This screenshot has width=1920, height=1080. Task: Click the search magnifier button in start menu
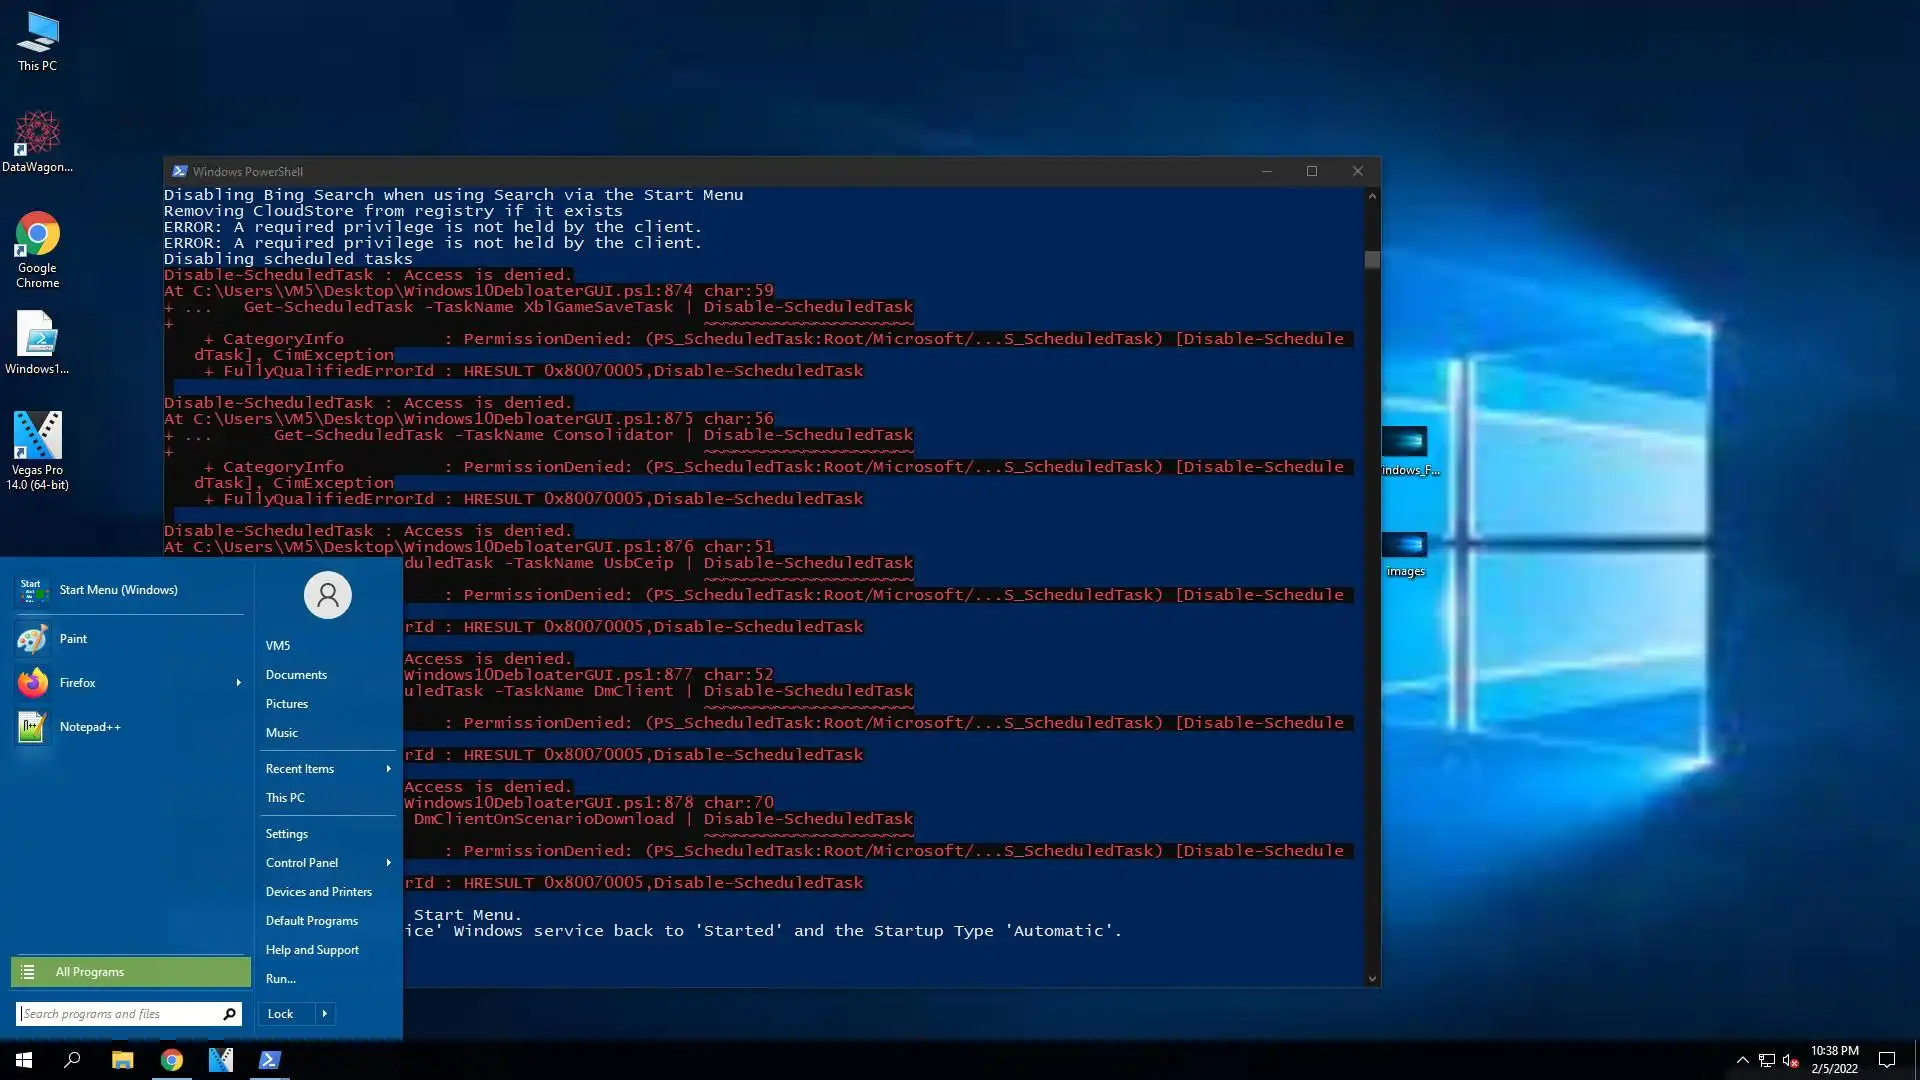[x=229, y=1014]
